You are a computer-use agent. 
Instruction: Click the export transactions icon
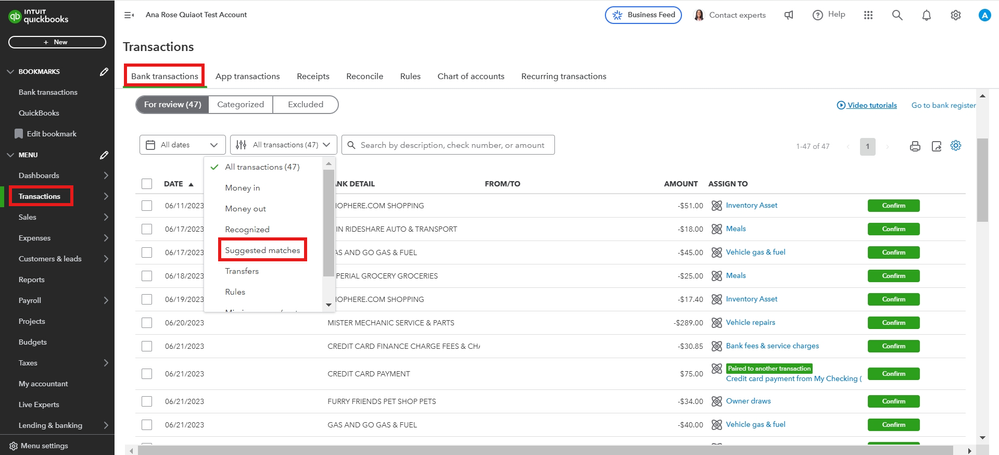point(936,146)
